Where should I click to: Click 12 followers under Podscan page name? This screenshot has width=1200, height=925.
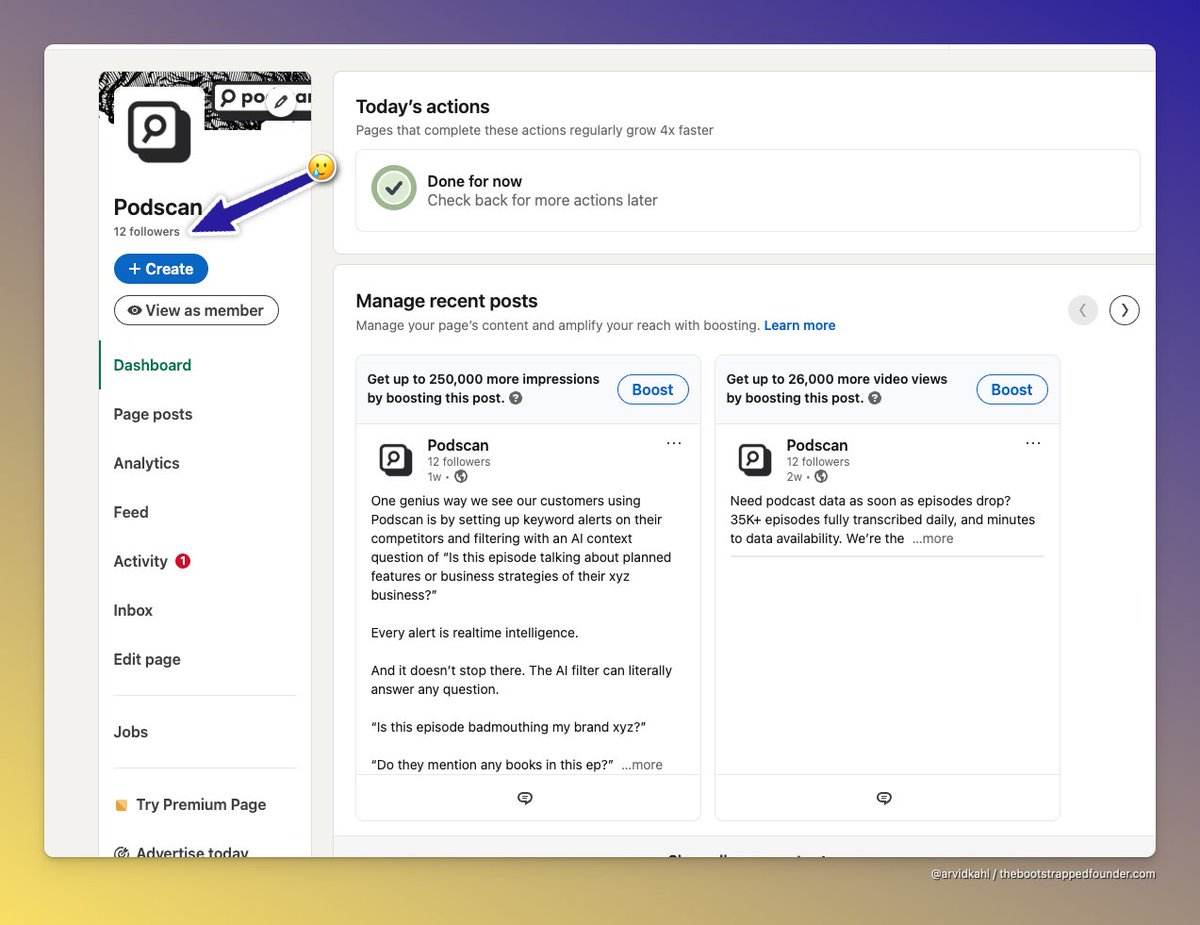(147, 232)
